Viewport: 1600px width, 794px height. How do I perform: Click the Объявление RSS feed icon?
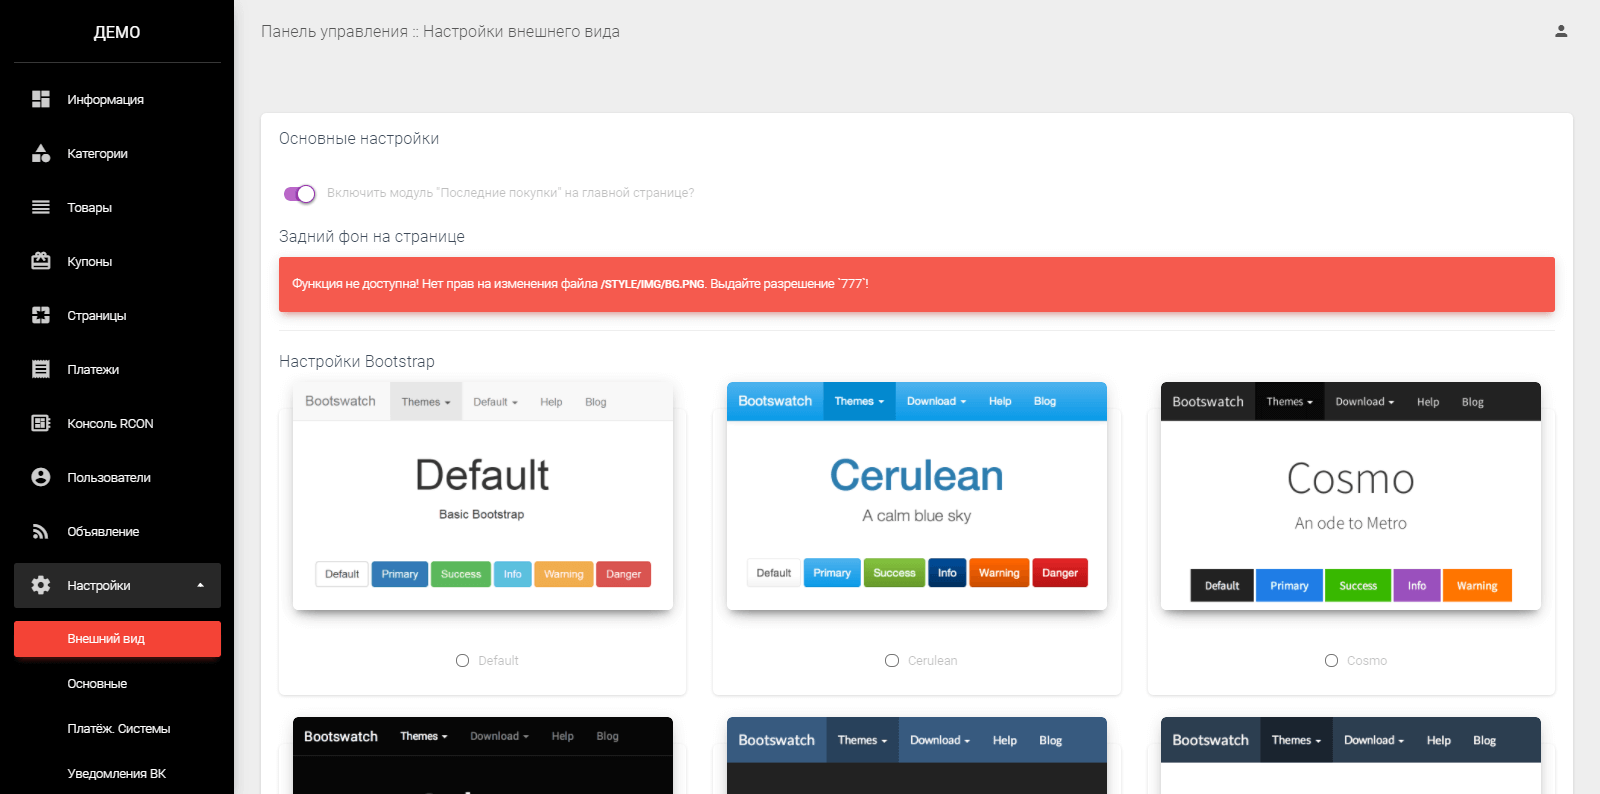(x=41, y=531)
